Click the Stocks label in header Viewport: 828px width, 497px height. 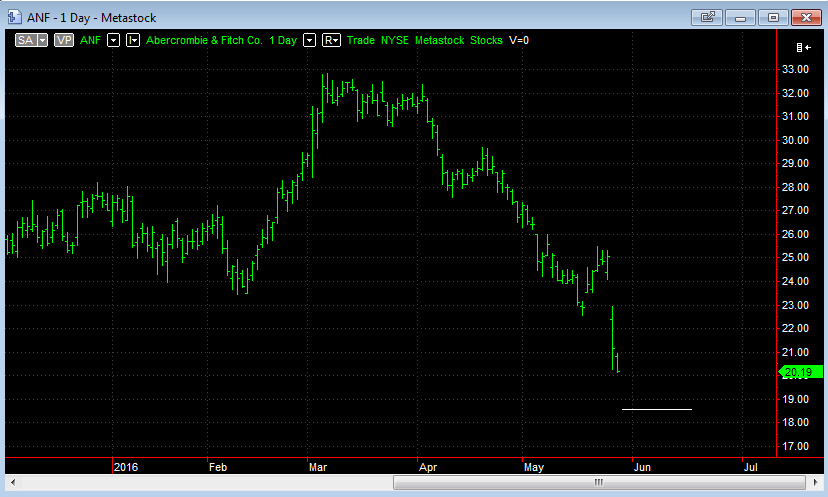coord(486,40)
